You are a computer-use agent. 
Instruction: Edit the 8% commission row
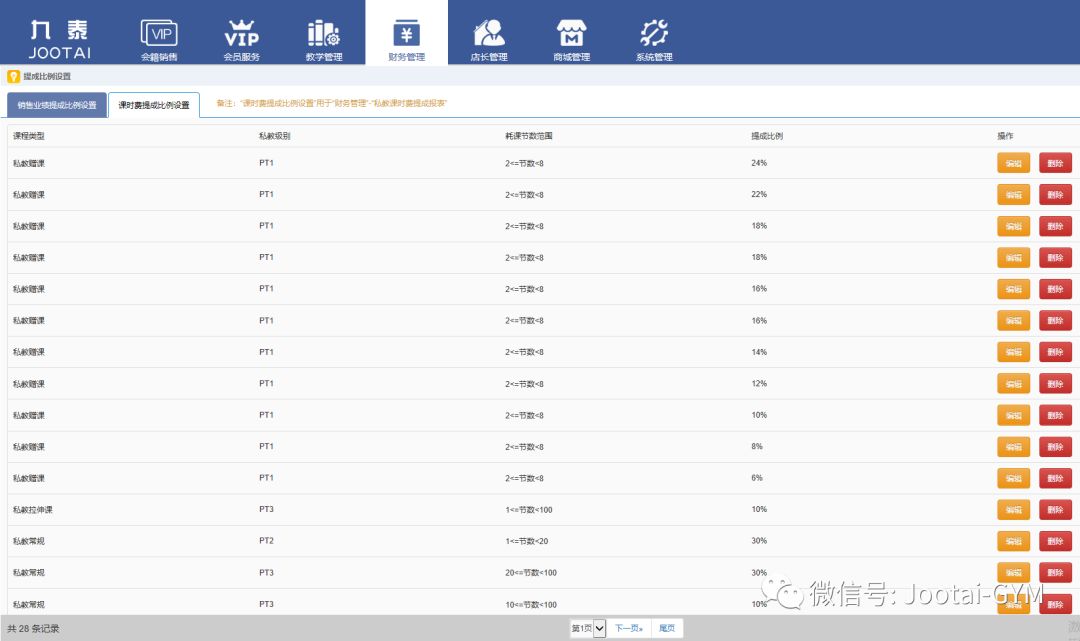pos(1013,447)
